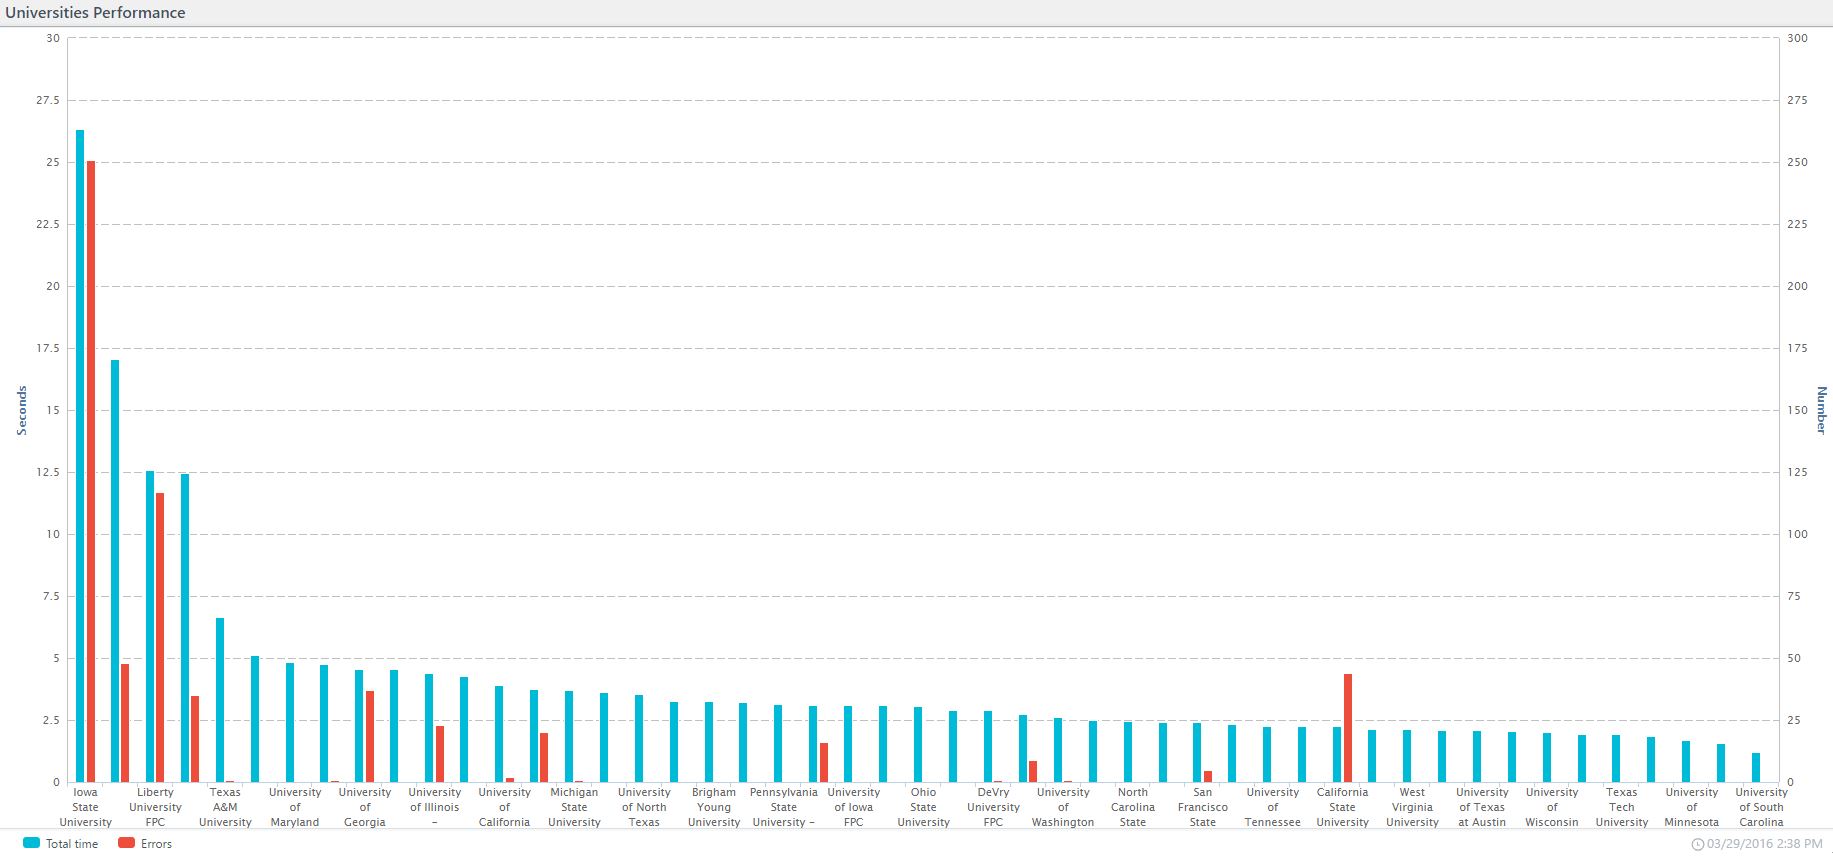This screenshot has width=1833, height=857.
Task: Click the 'University of Georgia' axis label
Action: (365, 807)
